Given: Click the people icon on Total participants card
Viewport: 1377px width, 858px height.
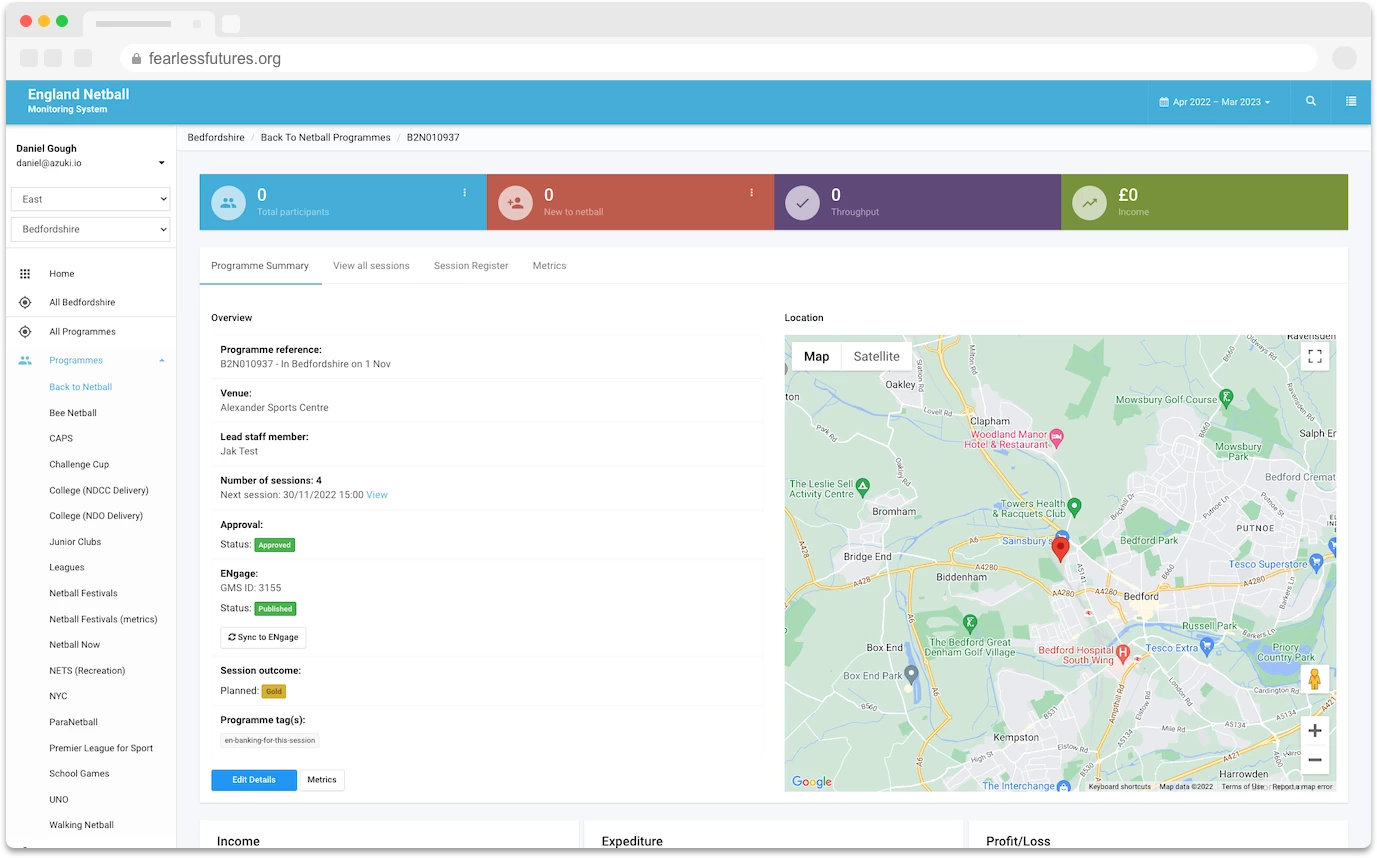Looking at the screenshot, I should (227, 201).
